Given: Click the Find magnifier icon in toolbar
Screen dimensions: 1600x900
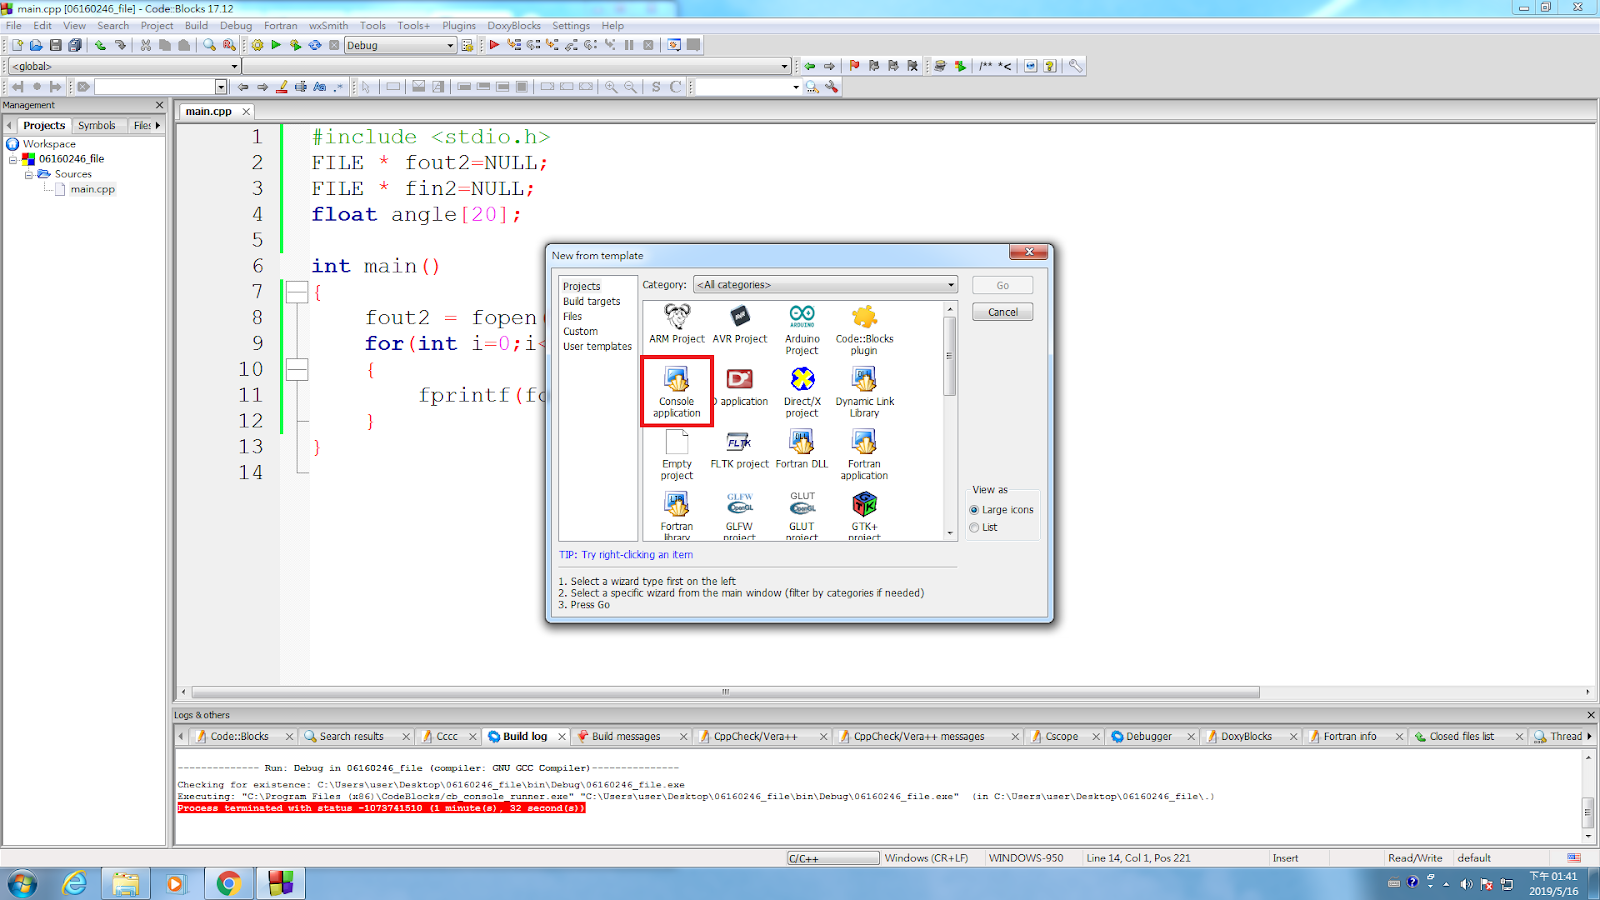Looking at the screenshot, I should point(209,45).
